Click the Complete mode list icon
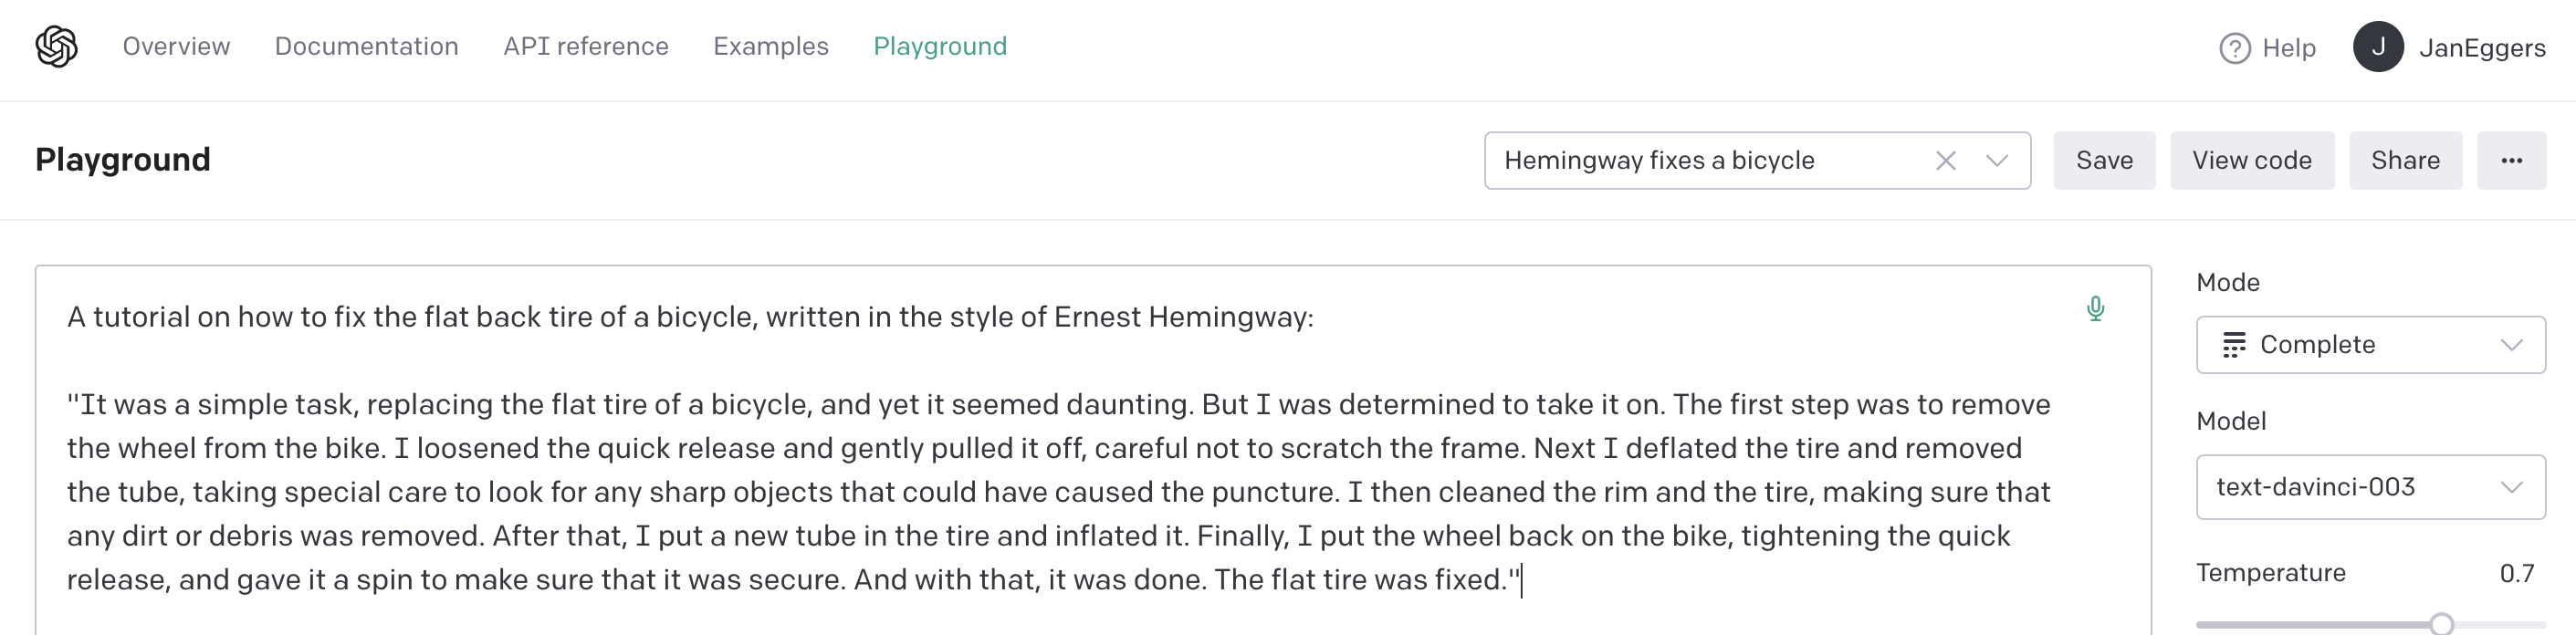The image size is (2576, 635). pyautogui.click(x=2233, y=345)
